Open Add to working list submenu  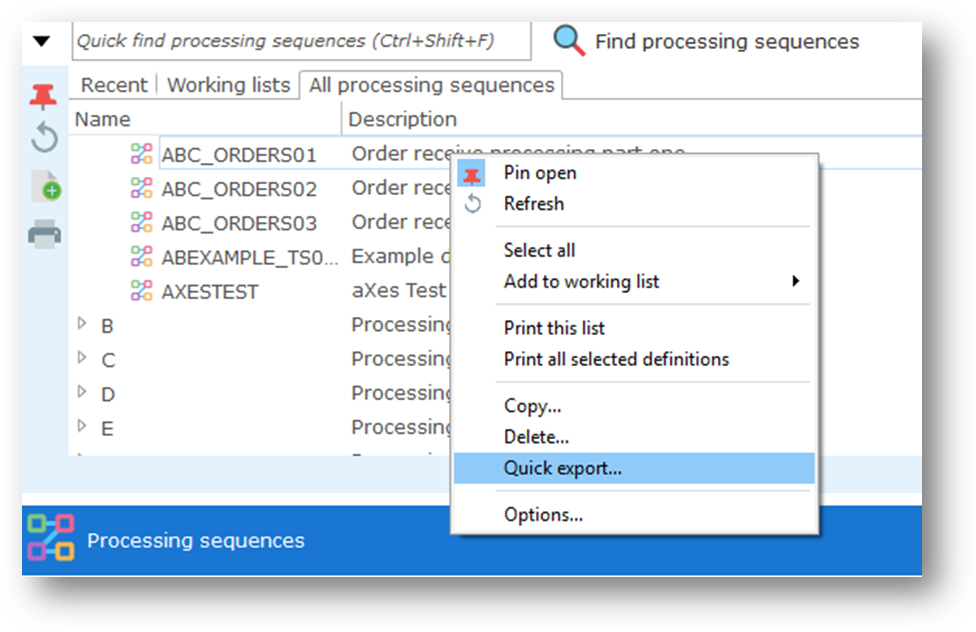pyautogui.click(x=581, y=281)
